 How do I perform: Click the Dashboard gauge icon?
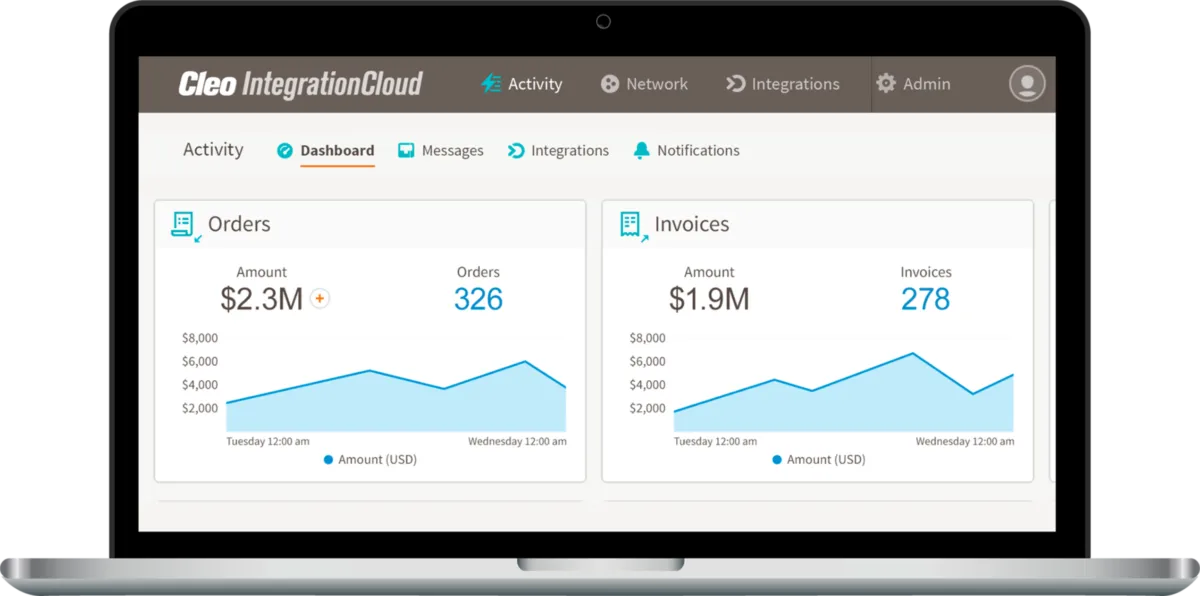click(x=285, y=151)
